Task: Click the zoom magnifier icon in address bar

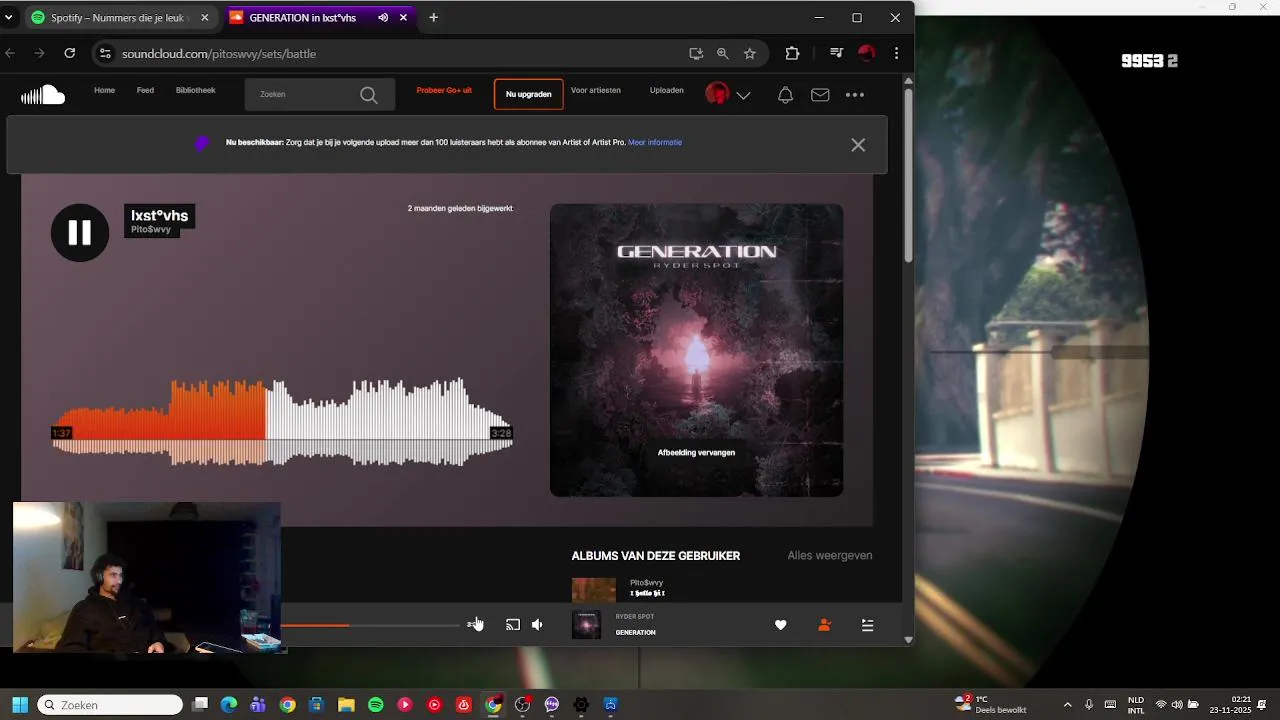Action: [723, 53]
